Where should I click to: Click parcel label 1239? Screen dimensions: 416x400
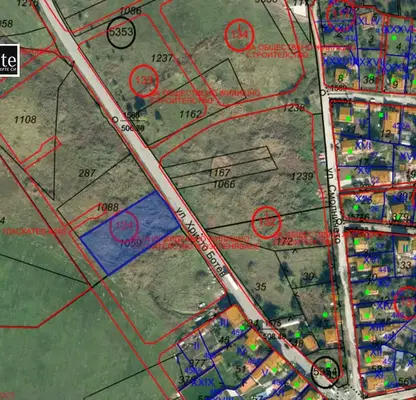(302, 176)
